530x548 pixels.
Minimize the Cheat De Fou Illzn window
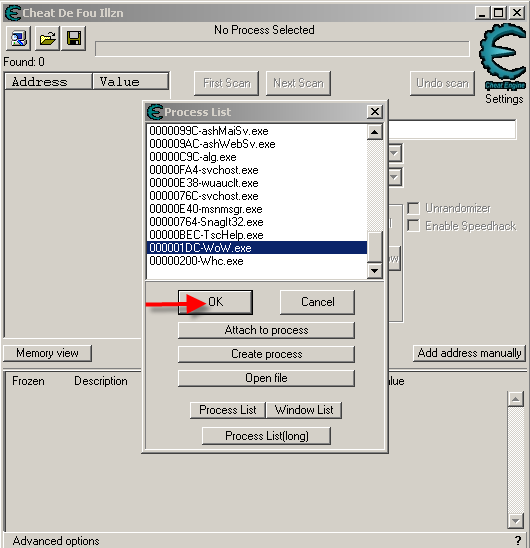[482, 13]
